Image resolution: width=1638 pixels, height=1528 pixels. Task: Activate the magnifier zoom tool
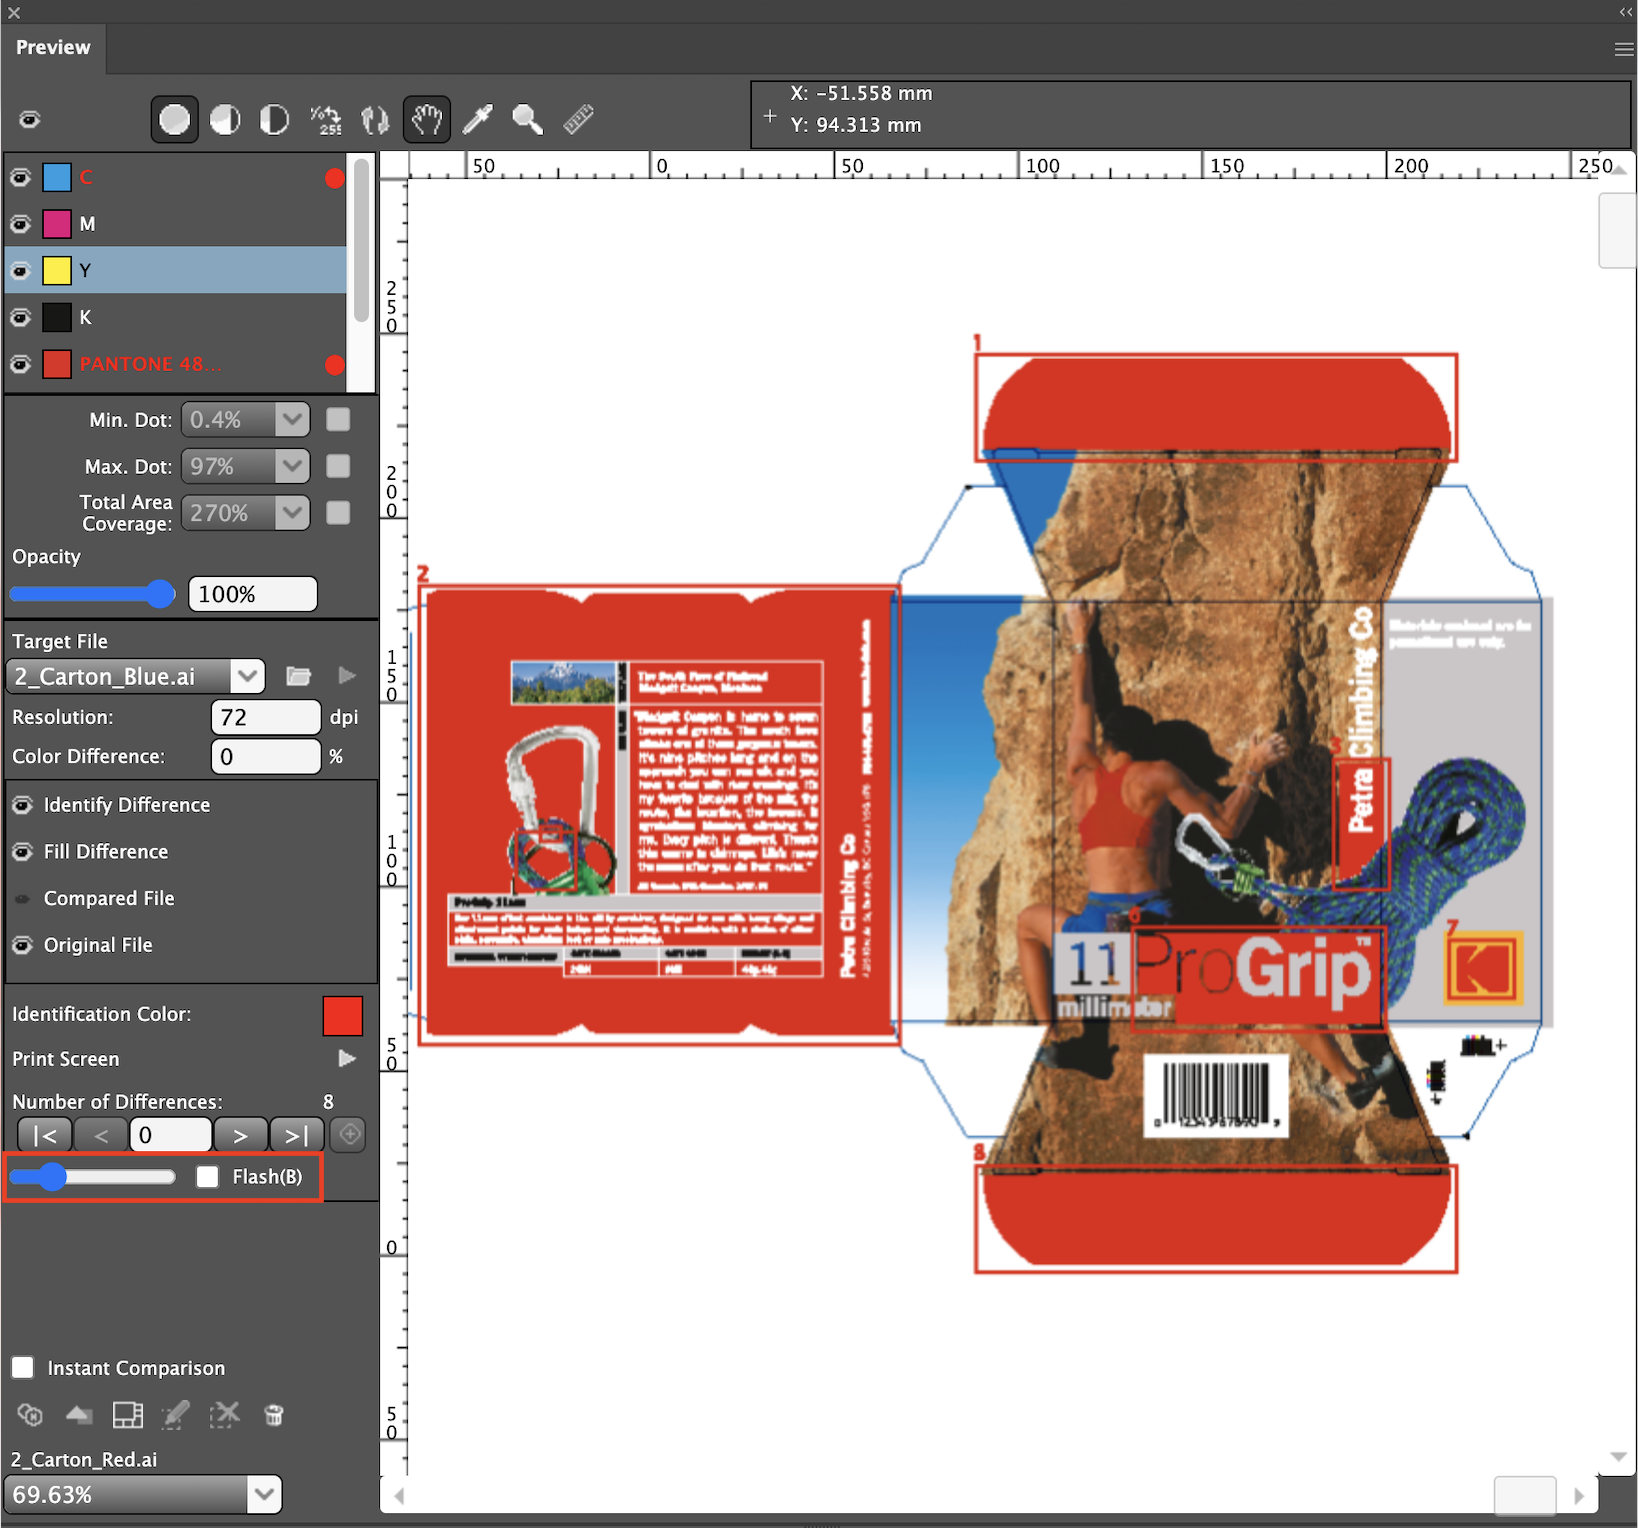[527, 120]
